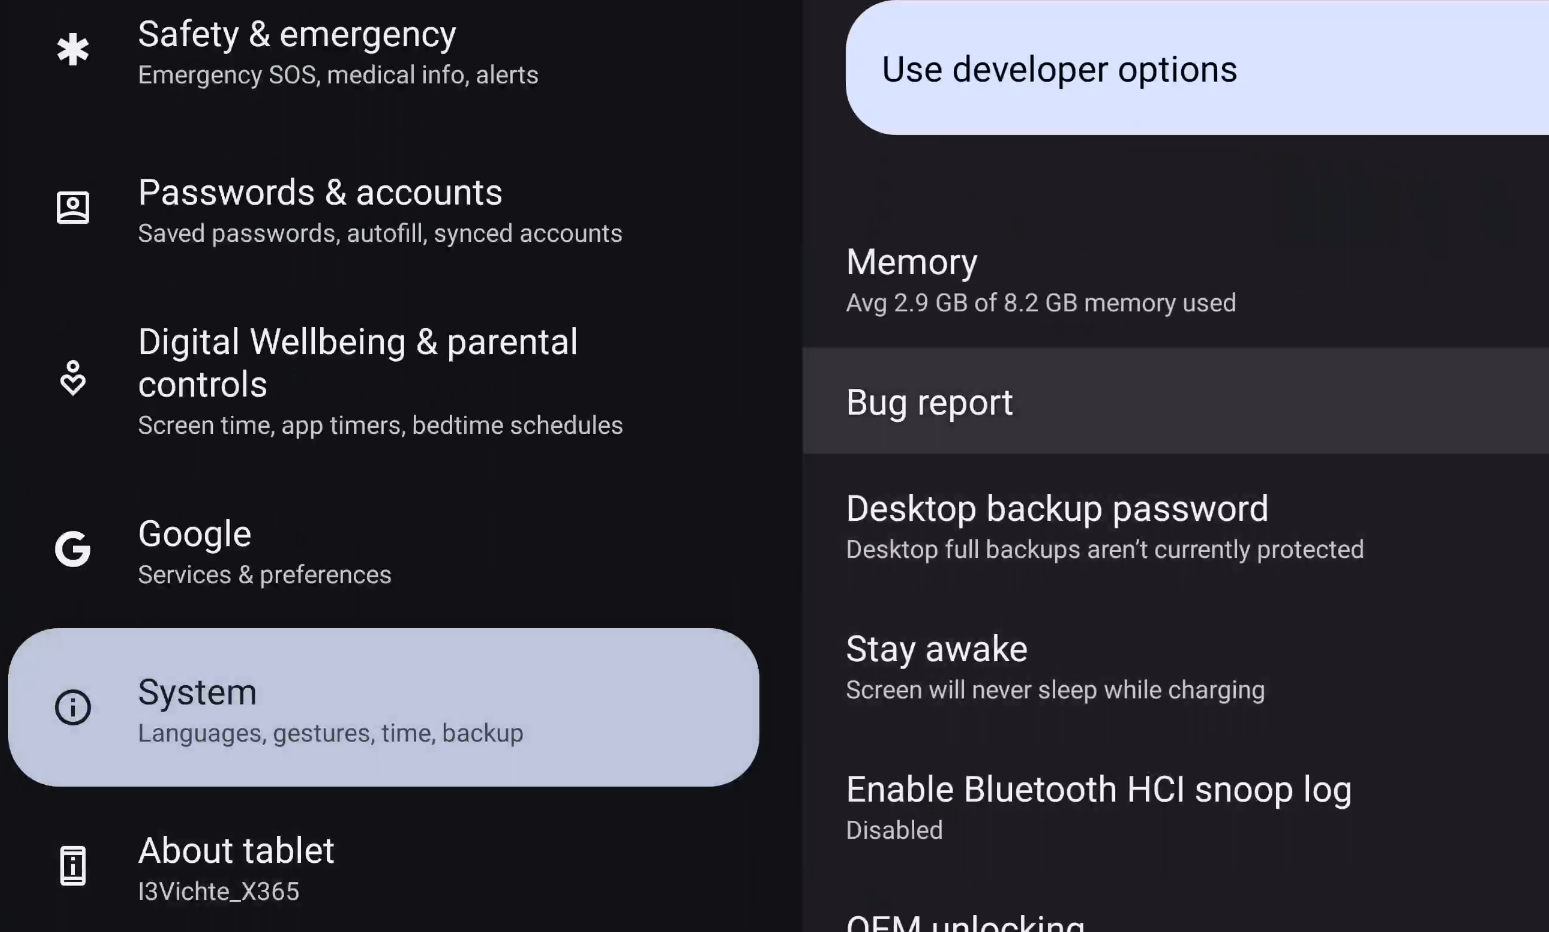Select the System settings category
The height and width of the screenshot is (932, 1549).
[383, 707]
